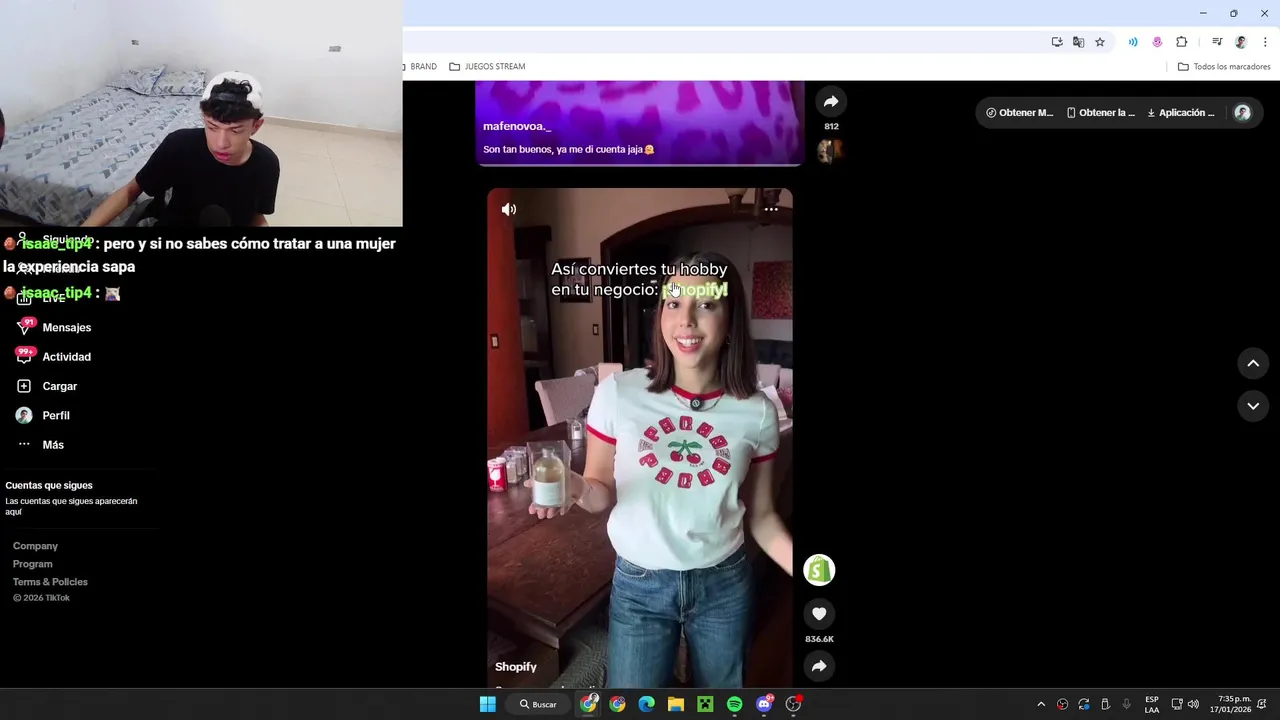This screenshot has height=720, width=1280.
Task: Click the Shopify username on video
Action: tap(516, 667)
